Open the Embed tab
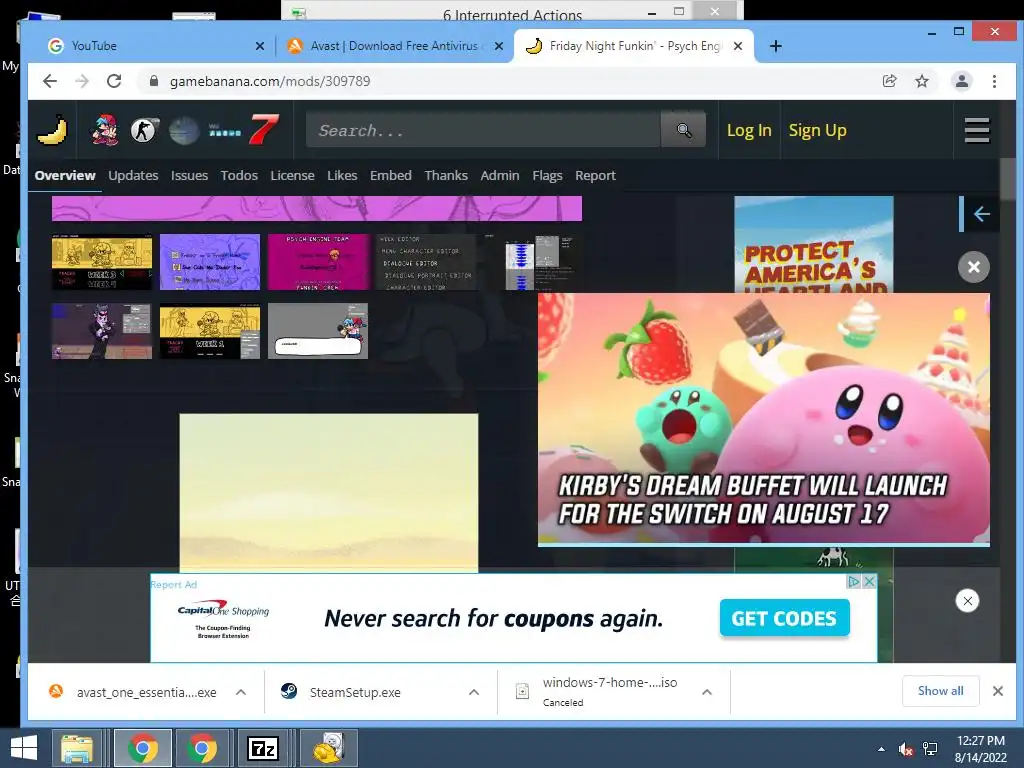Viewport: 1024px width, 768px height. (391, 175)
